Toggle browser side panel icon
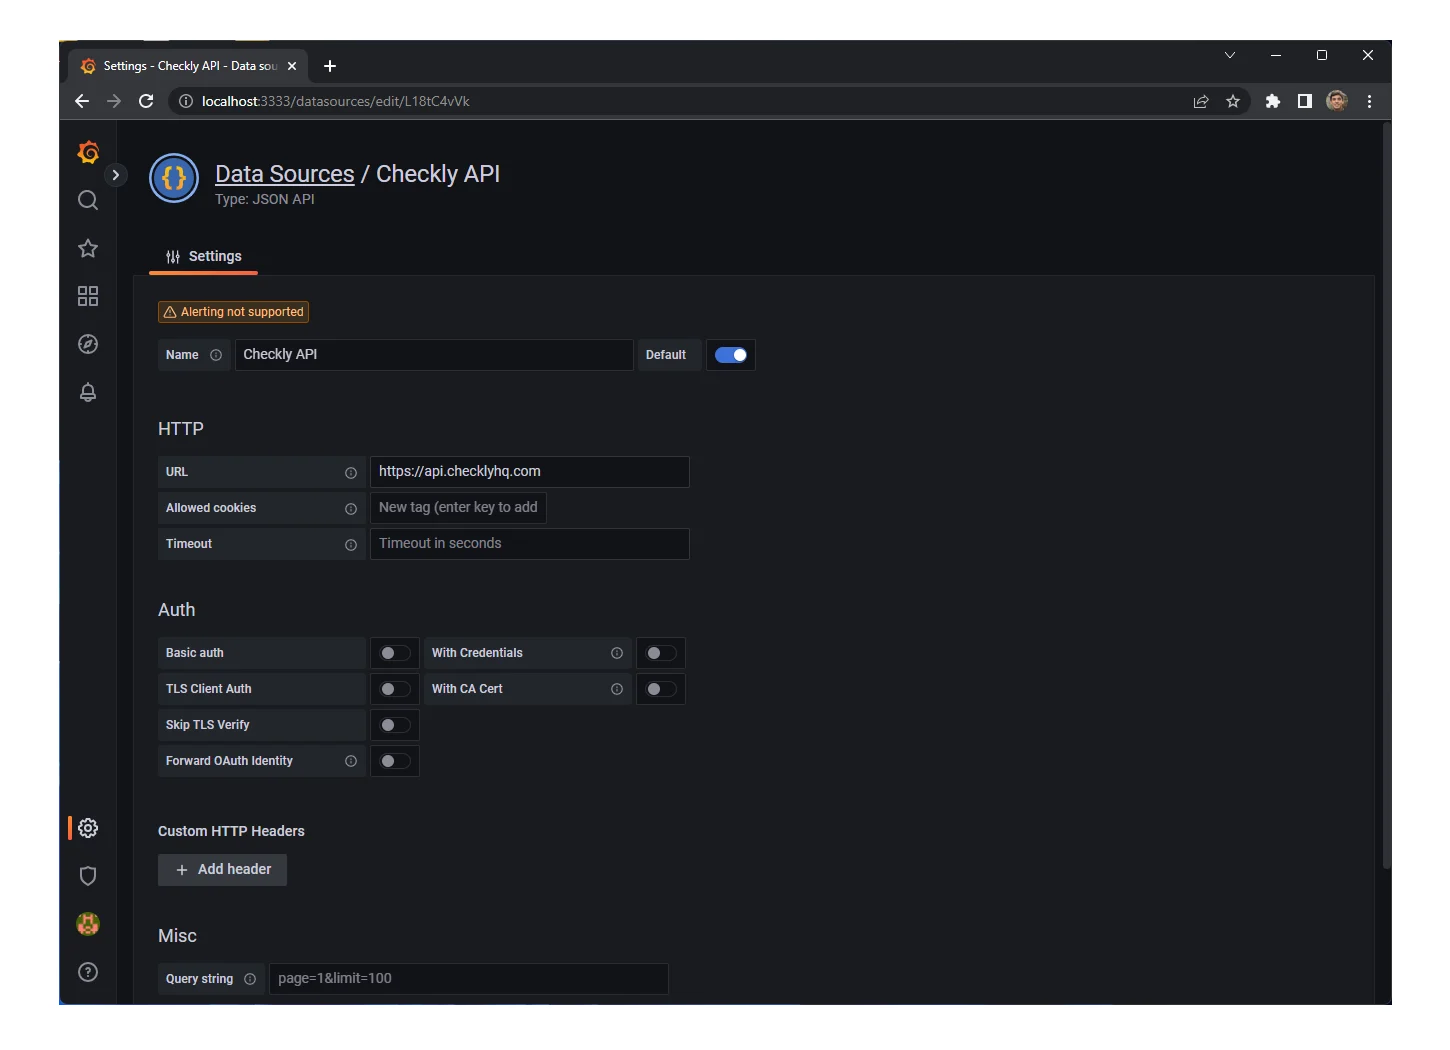 (x=1305, y=101)
